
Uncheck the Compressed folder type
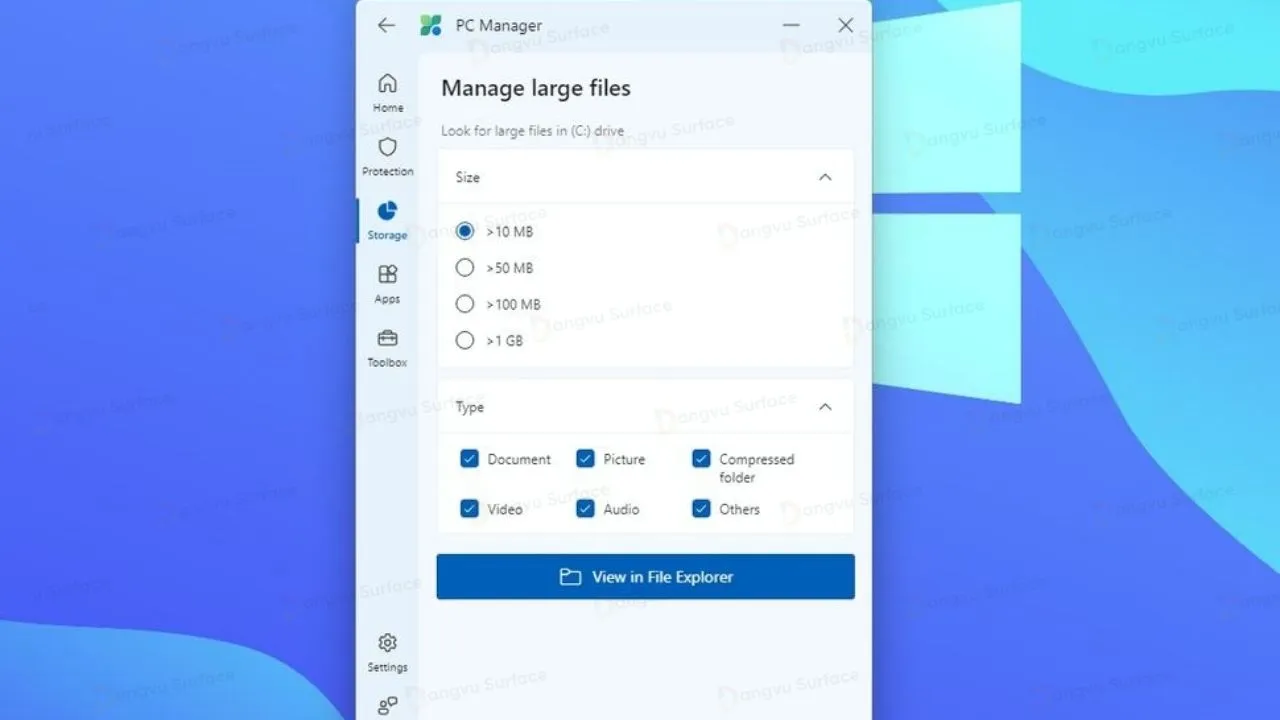point(701,459)
